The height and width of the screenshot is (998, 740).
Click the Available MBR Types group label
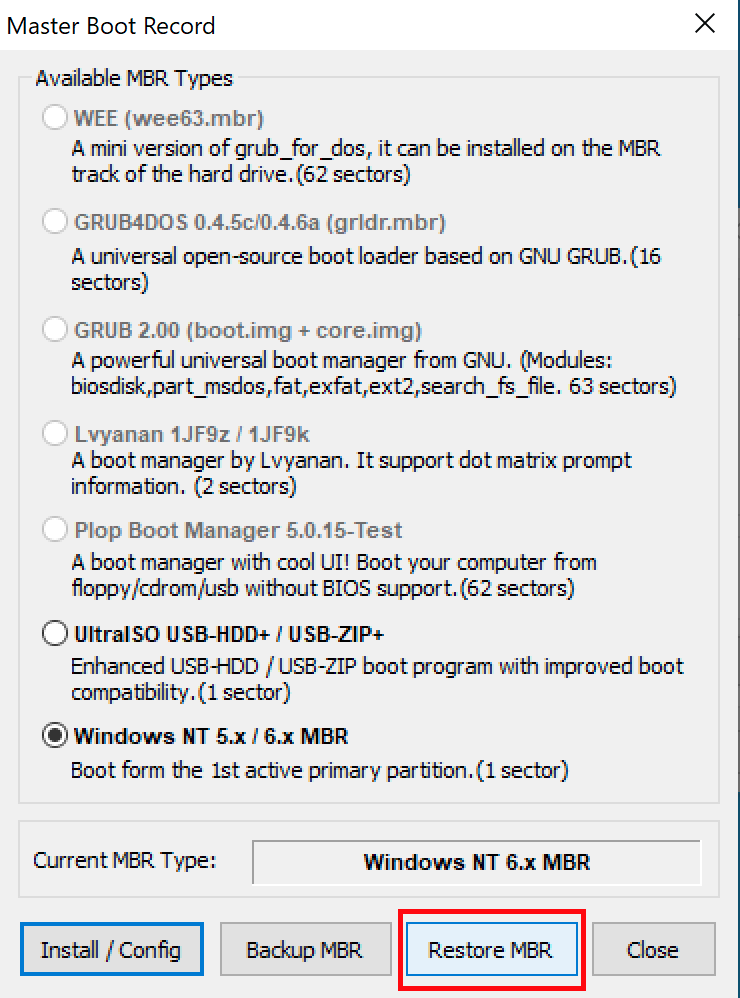click(134, 78)
